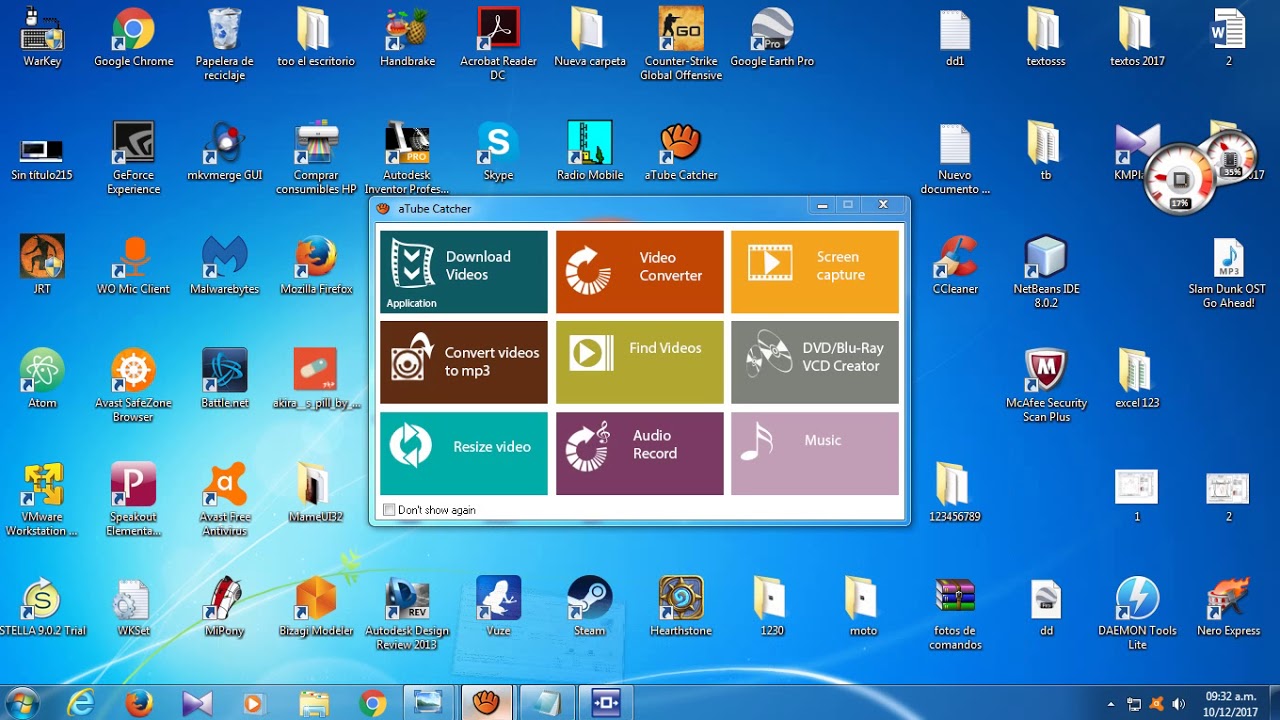This screenshot has width=1280, height=720.
Task: Select the textos 2017 folder
Action: point(1137,38)
